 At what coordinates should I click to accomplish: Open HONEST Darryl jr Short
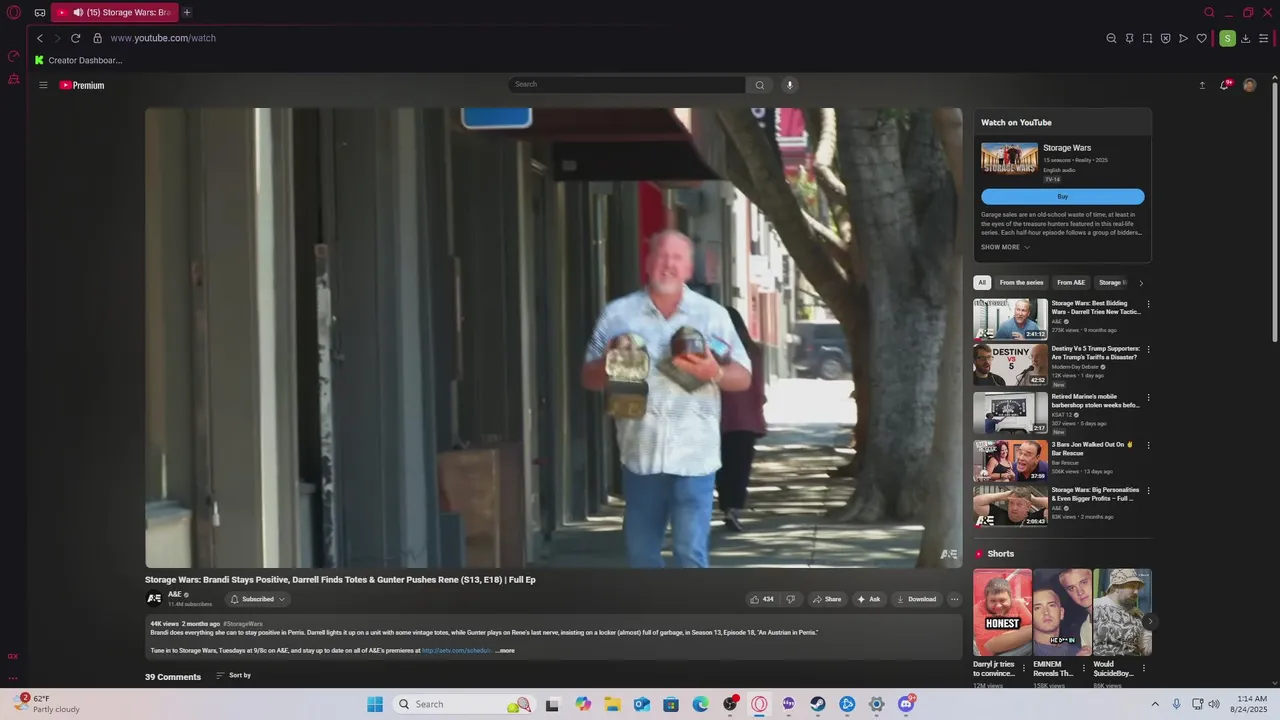point(1002,612)
